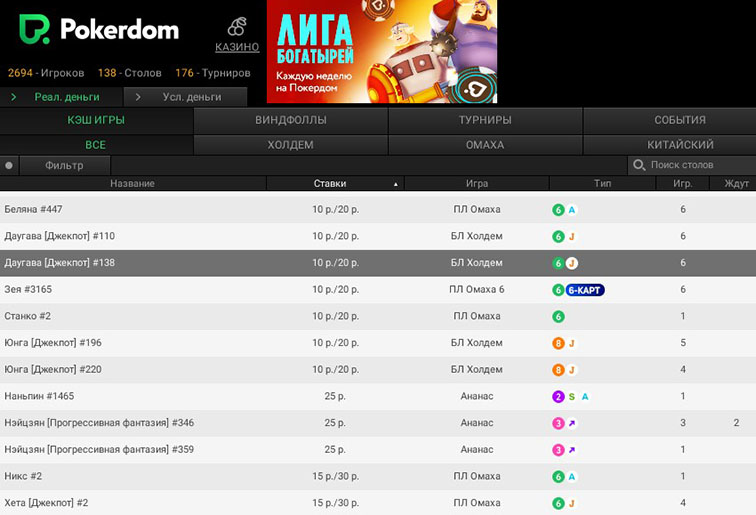The height and width of the screenshot is (515, 756).
Task: Click the arrow badge on Нэйцзян #346
Action: point(572,423)
